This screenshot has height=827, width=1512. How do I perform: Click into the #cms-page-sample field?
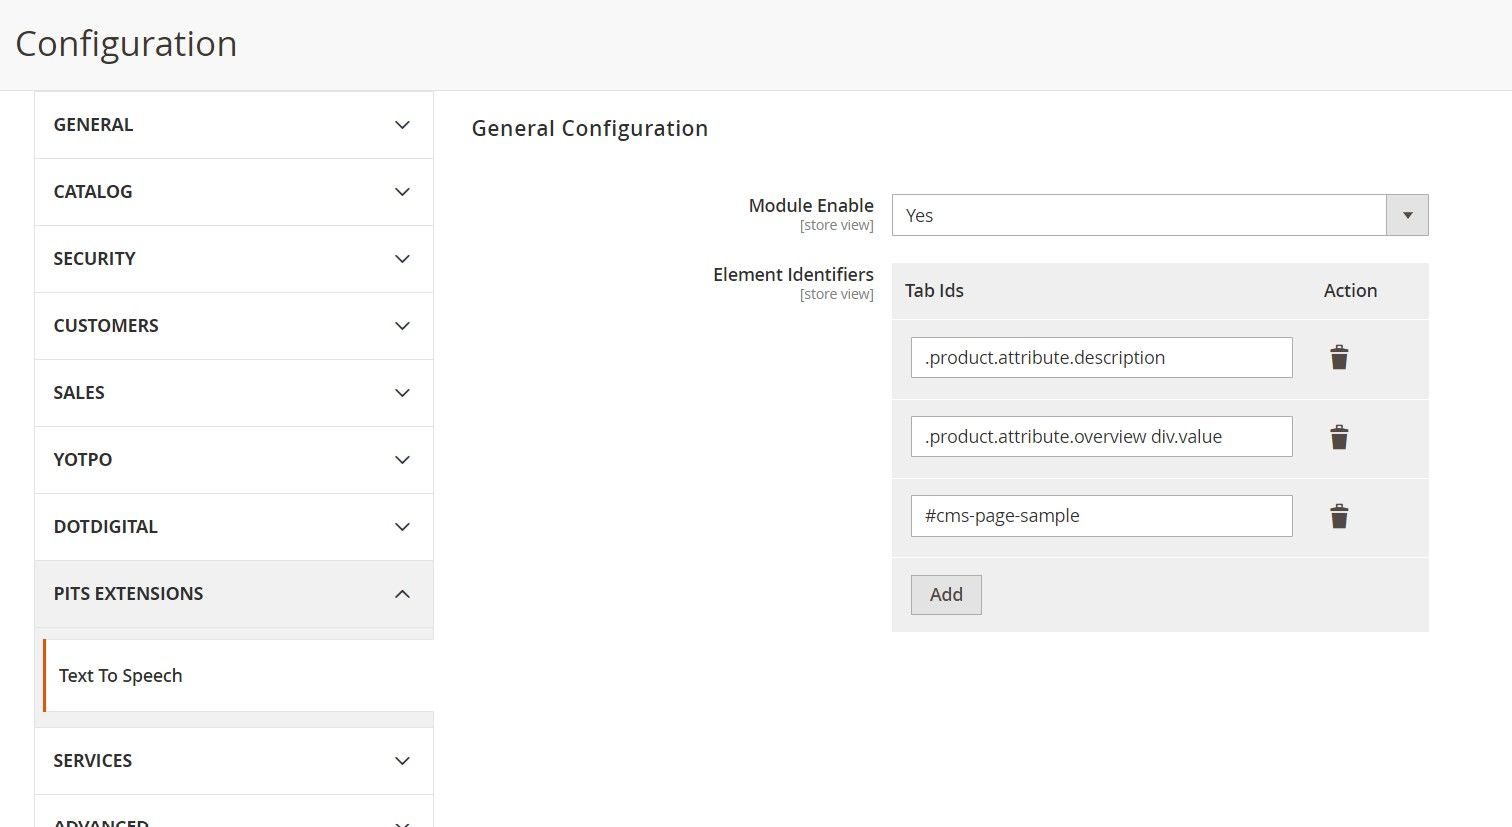[x=1101, y=516]
